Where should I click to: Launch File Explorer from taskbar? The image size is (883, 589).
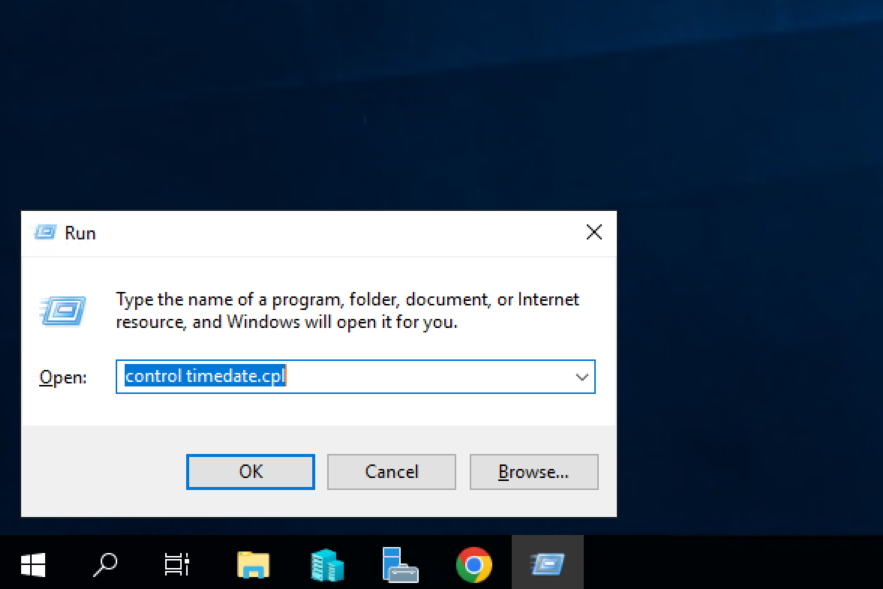tap(253, 564)
